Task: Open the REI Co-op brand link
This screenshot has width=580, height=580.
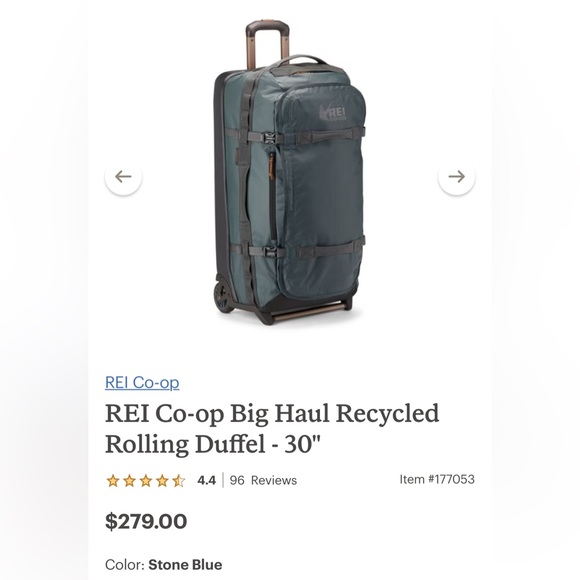Action: (142, 382)
